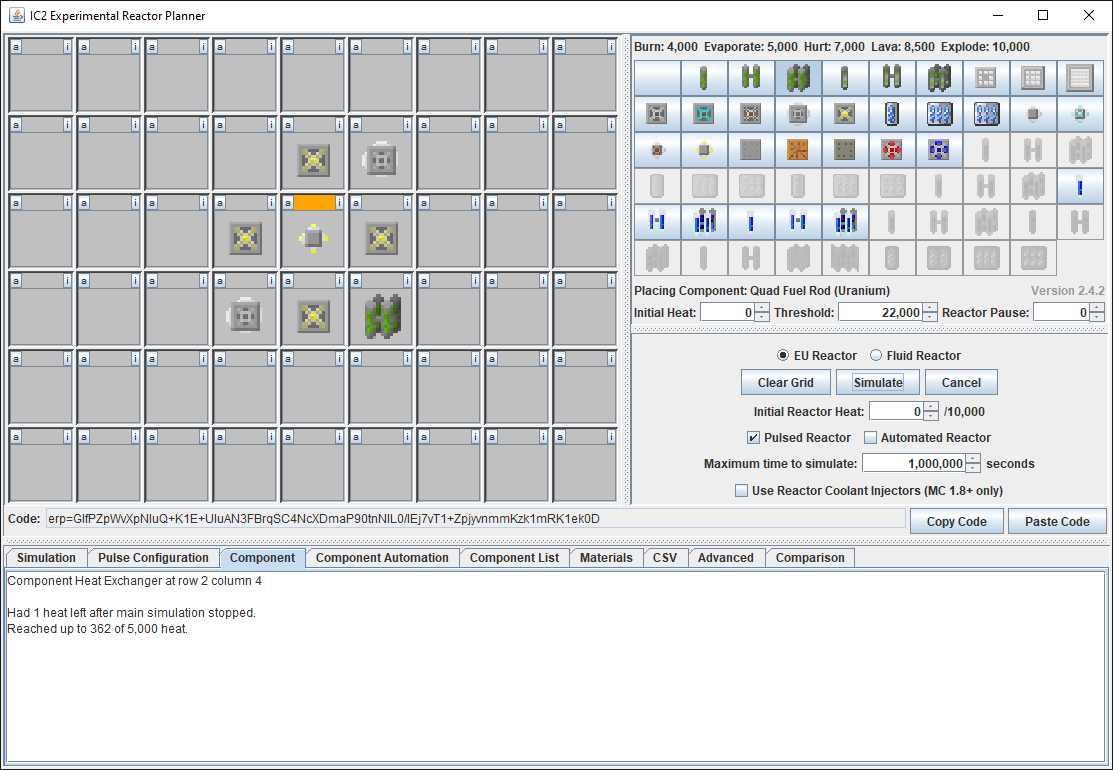1113x770 pixels.
Task: Open the Materials tab
Action: pos(606,558)
